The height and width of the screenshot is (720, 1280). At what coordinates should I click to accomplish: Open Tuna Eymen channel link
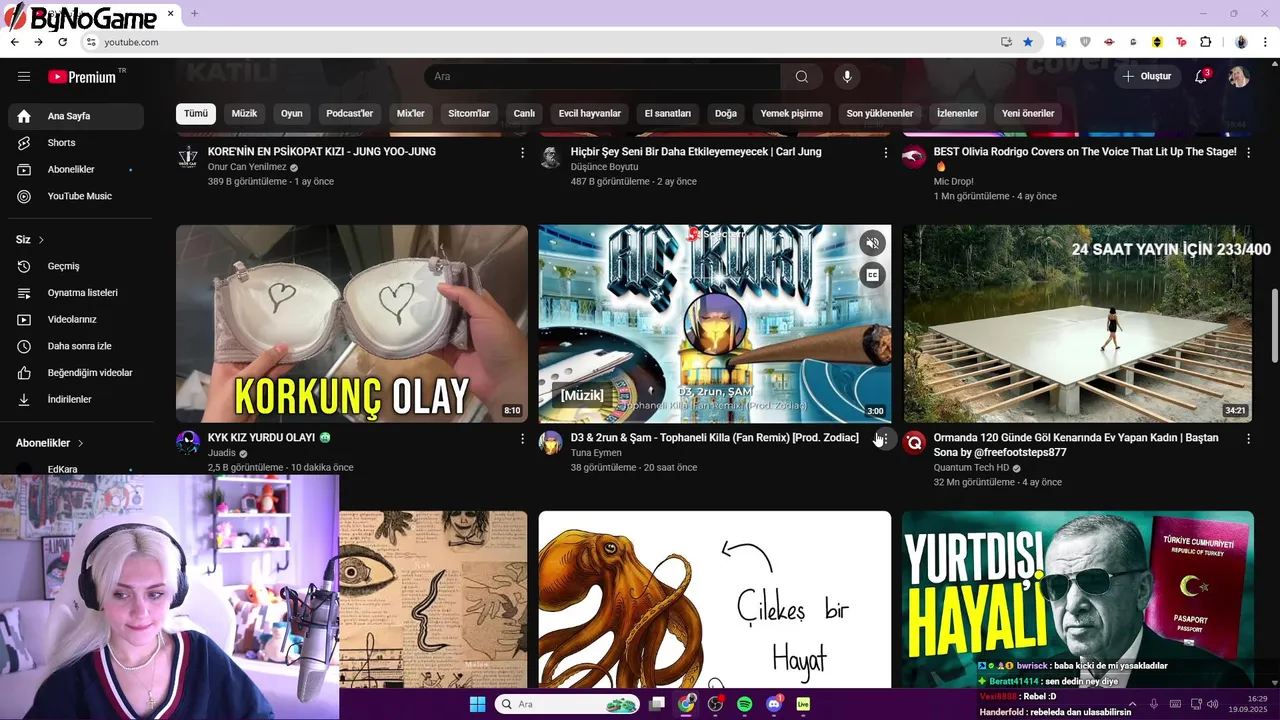pyautogui.click(x=596, y=453)
